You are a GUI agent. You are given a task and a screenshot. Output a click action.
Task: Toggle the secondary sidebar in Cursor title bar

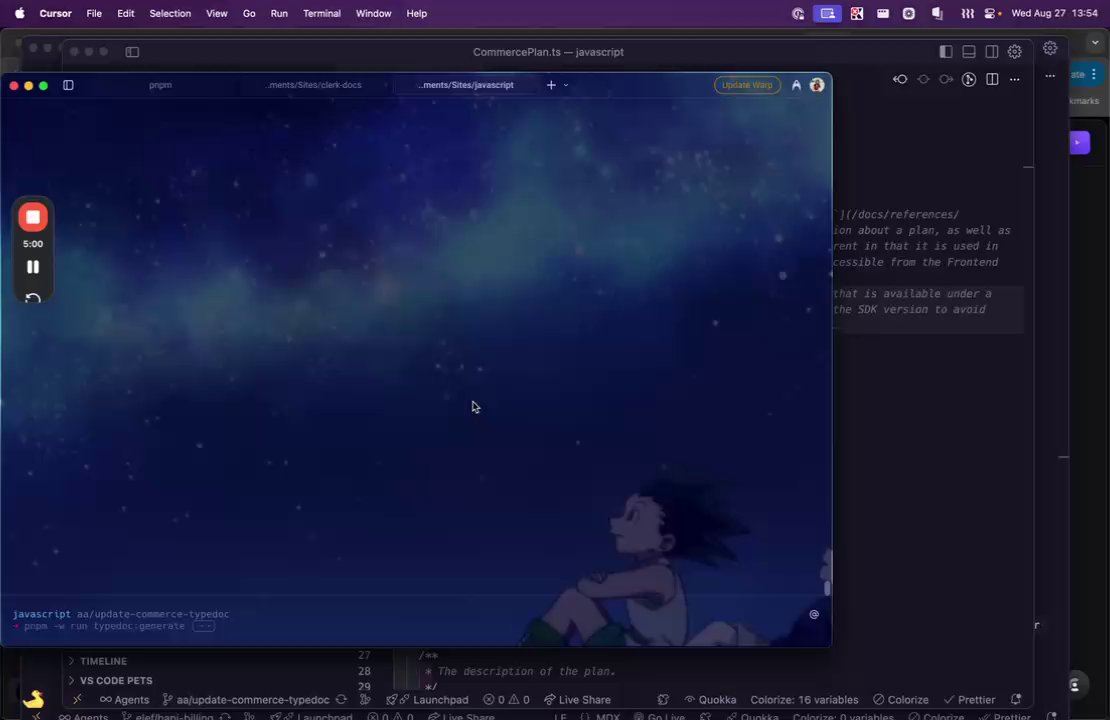pos(992,52)
